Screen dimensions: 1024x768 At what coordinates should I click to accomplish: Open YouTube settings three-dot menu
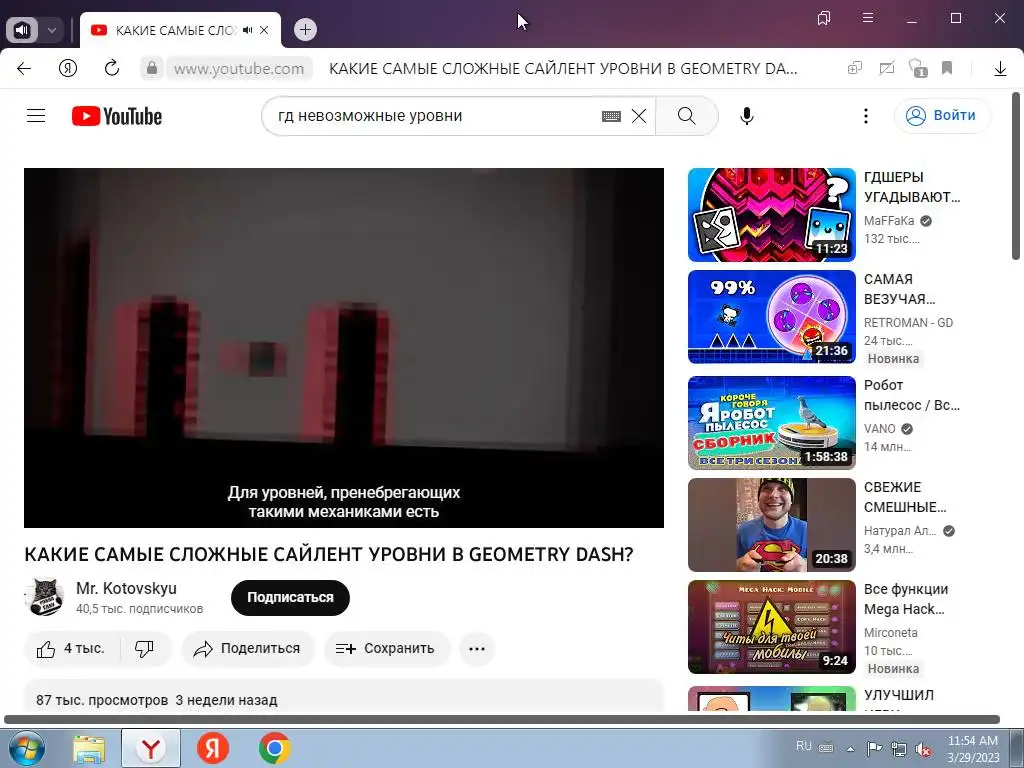(866, 116)
